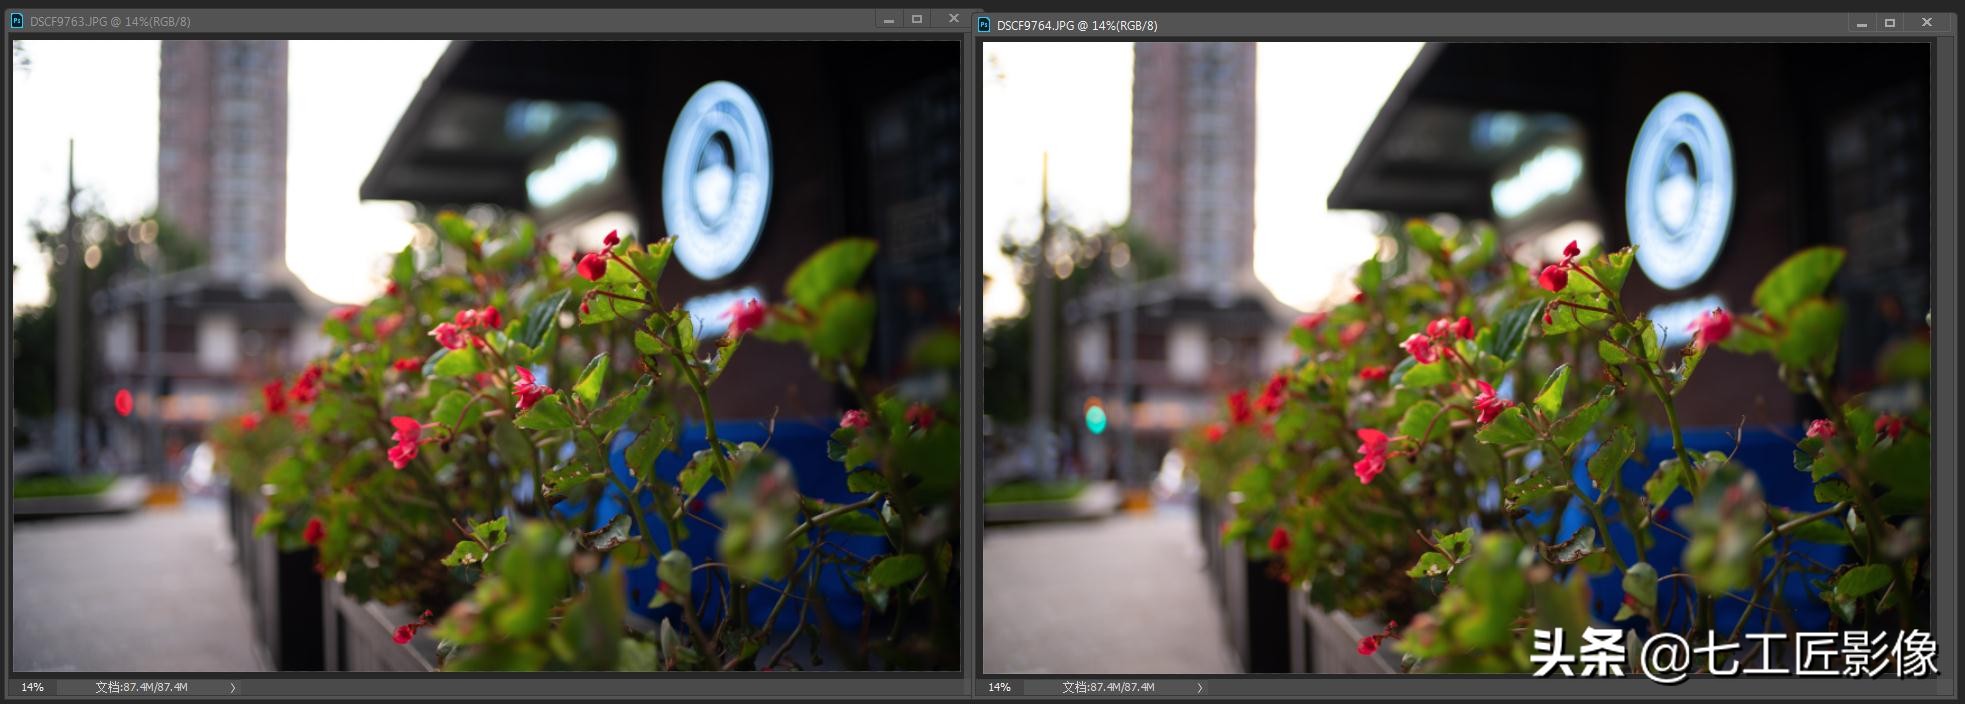Select the DSCF9763.JPG @ 14%(RGB/8) window title
1965x704 pixels.
pos(110,21)
